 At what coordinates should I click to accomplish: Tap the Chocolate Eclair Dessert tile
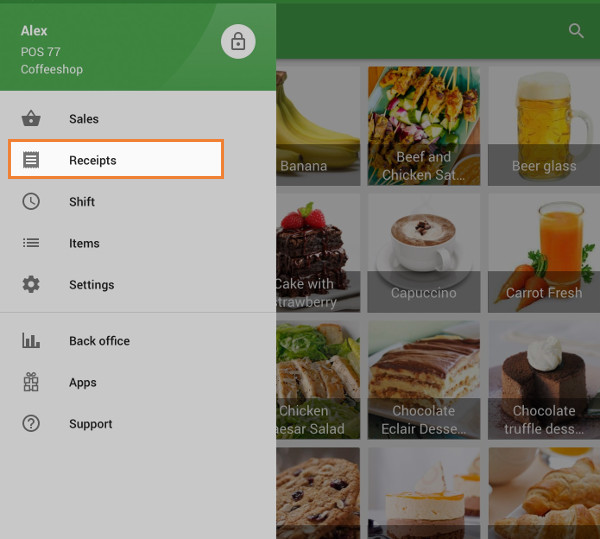coord(423,380)
